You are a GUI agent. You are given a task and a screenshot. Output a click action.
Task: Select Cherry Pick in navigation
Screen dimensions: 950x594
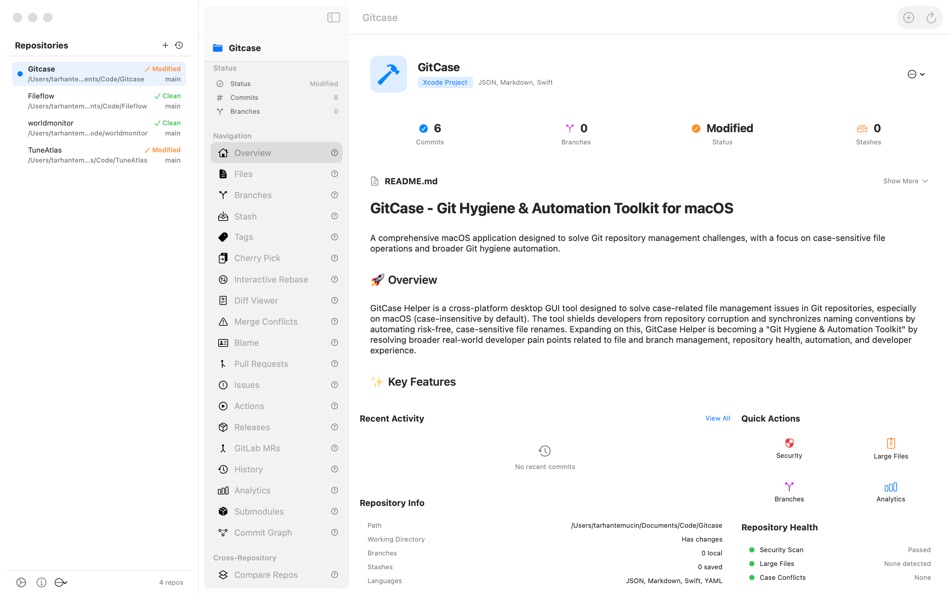(276, 258)
